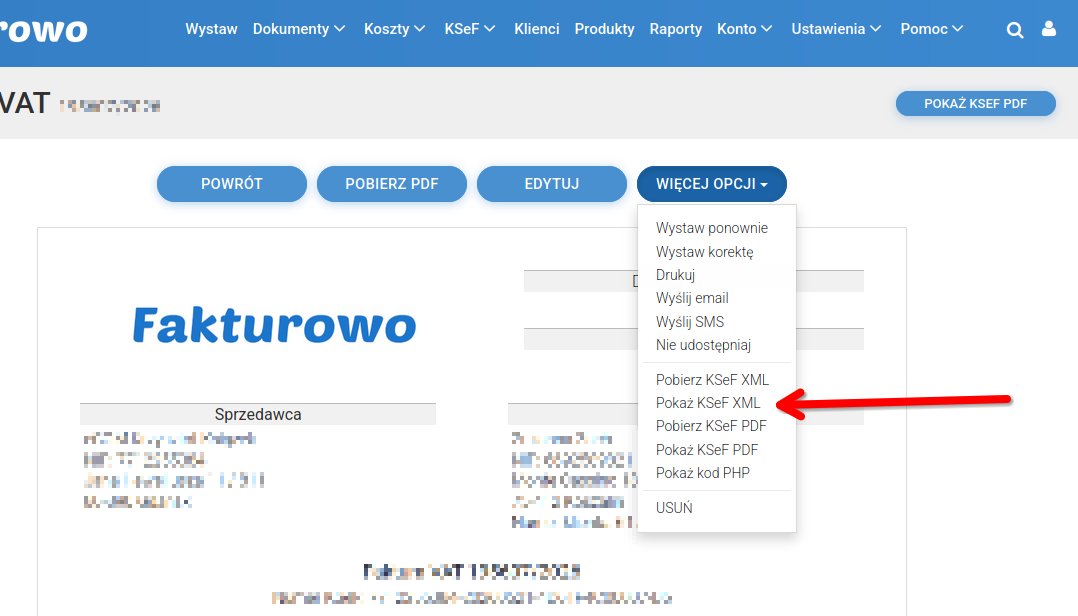Expand the Pomoc dropdown
This screenshot has height=616, width=1078.
point(932,29)
